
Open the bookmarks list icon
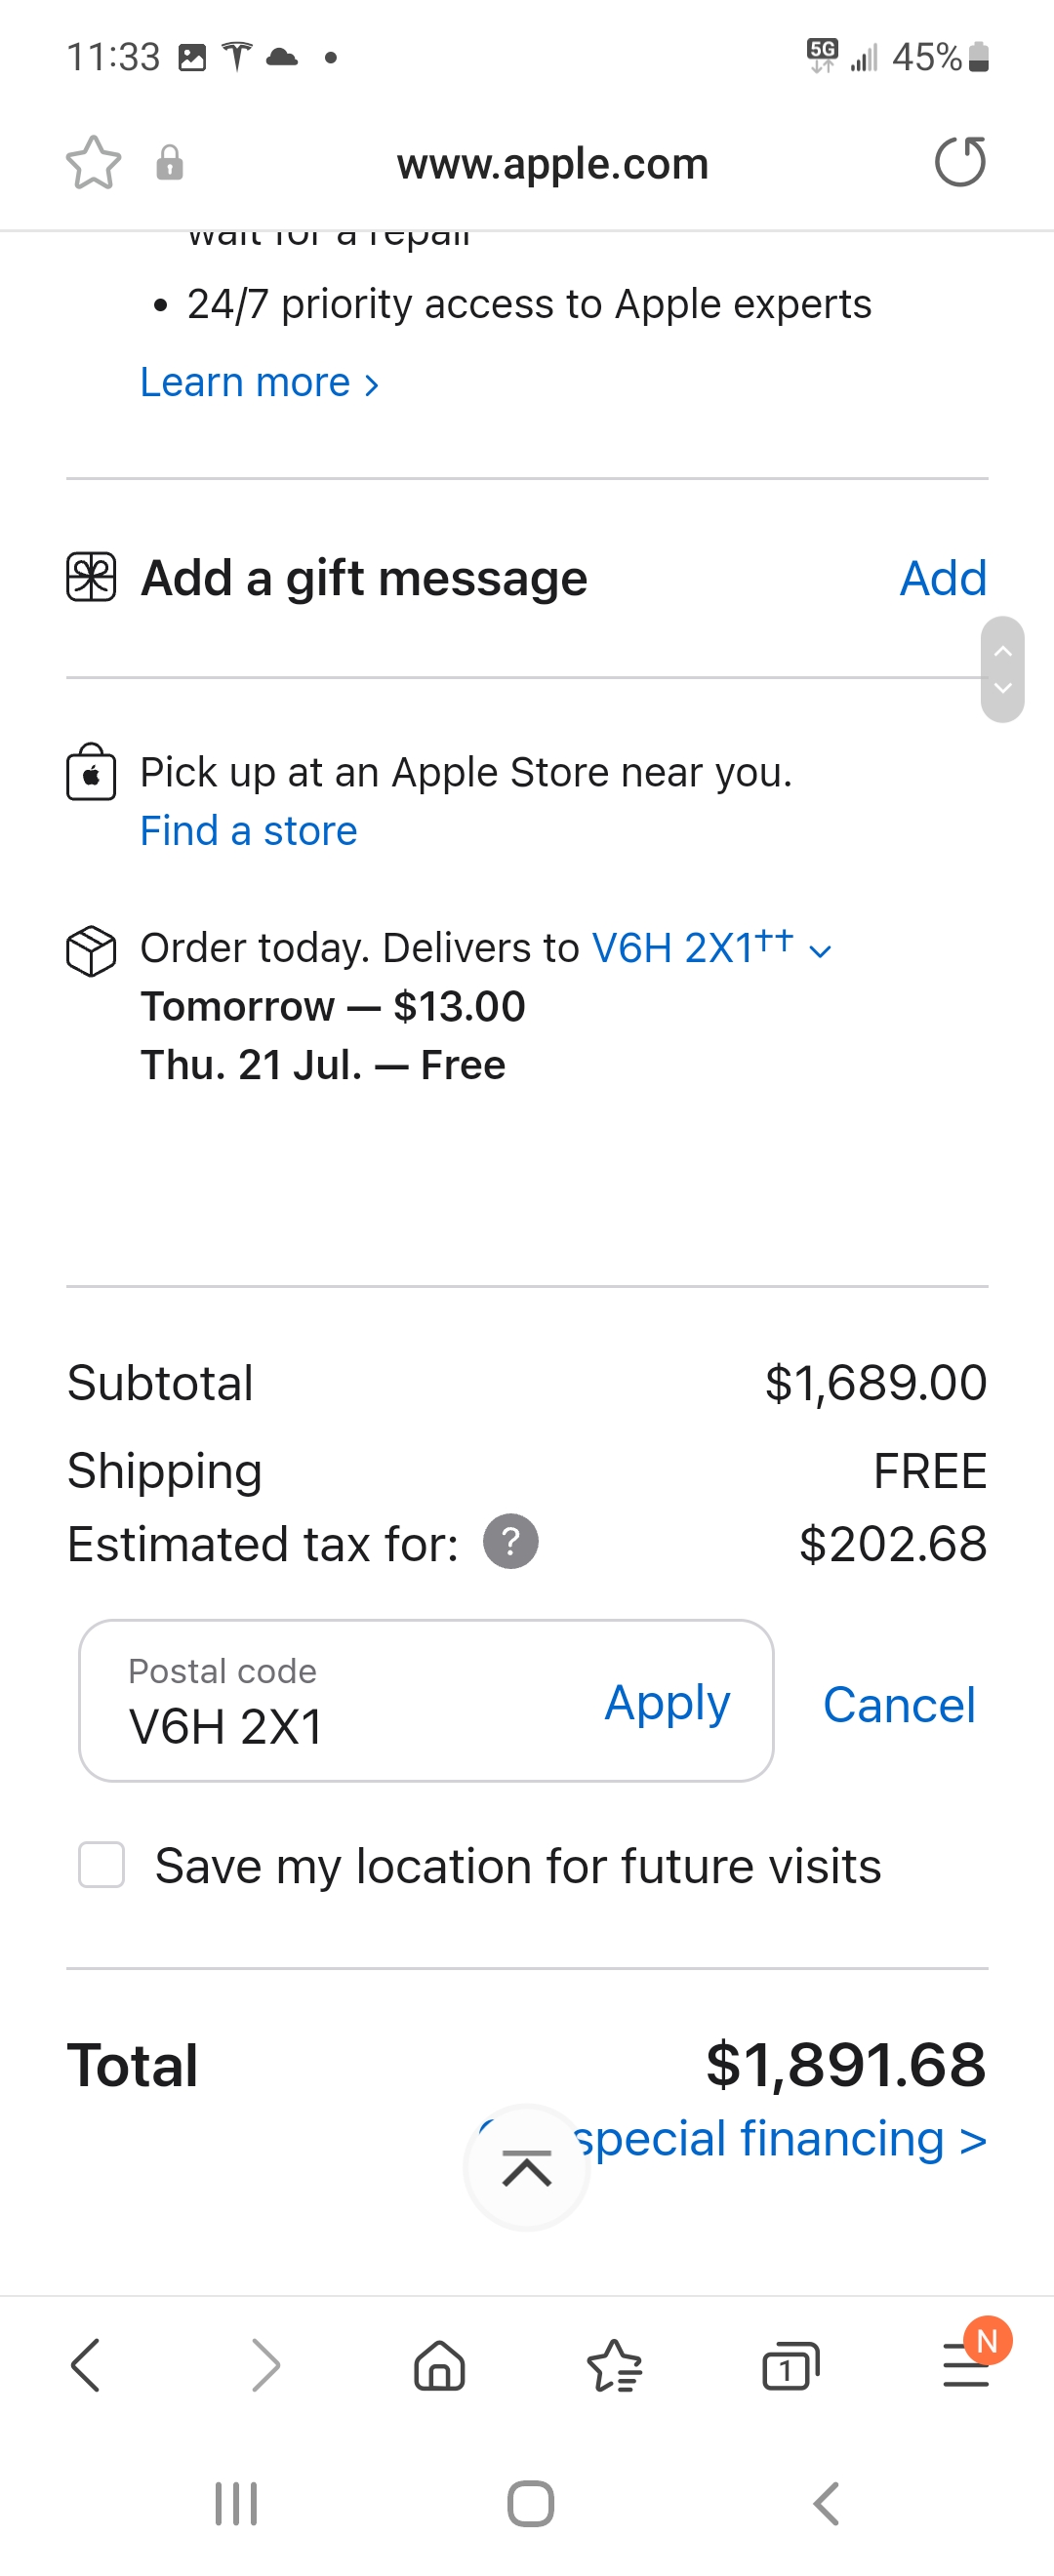coord(614,2366)
